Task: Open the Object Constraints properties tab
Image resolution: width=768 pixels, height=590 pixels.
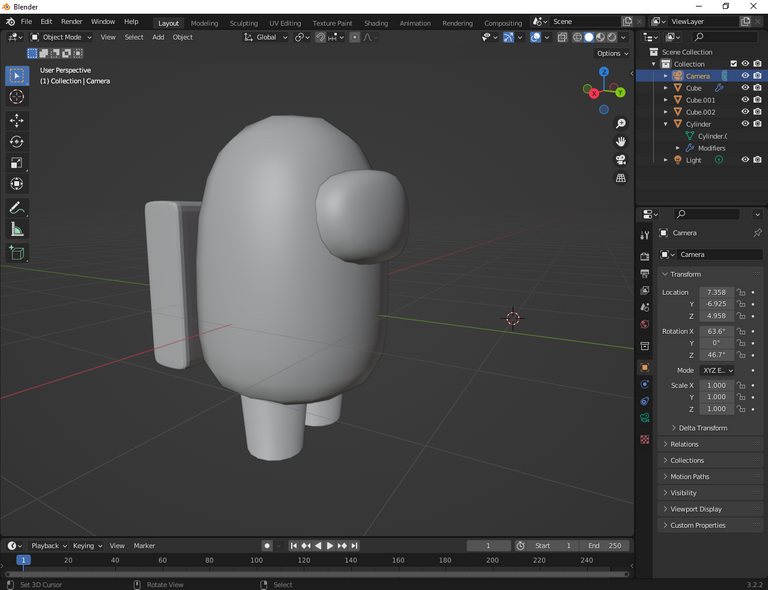Action: point(645,401)
